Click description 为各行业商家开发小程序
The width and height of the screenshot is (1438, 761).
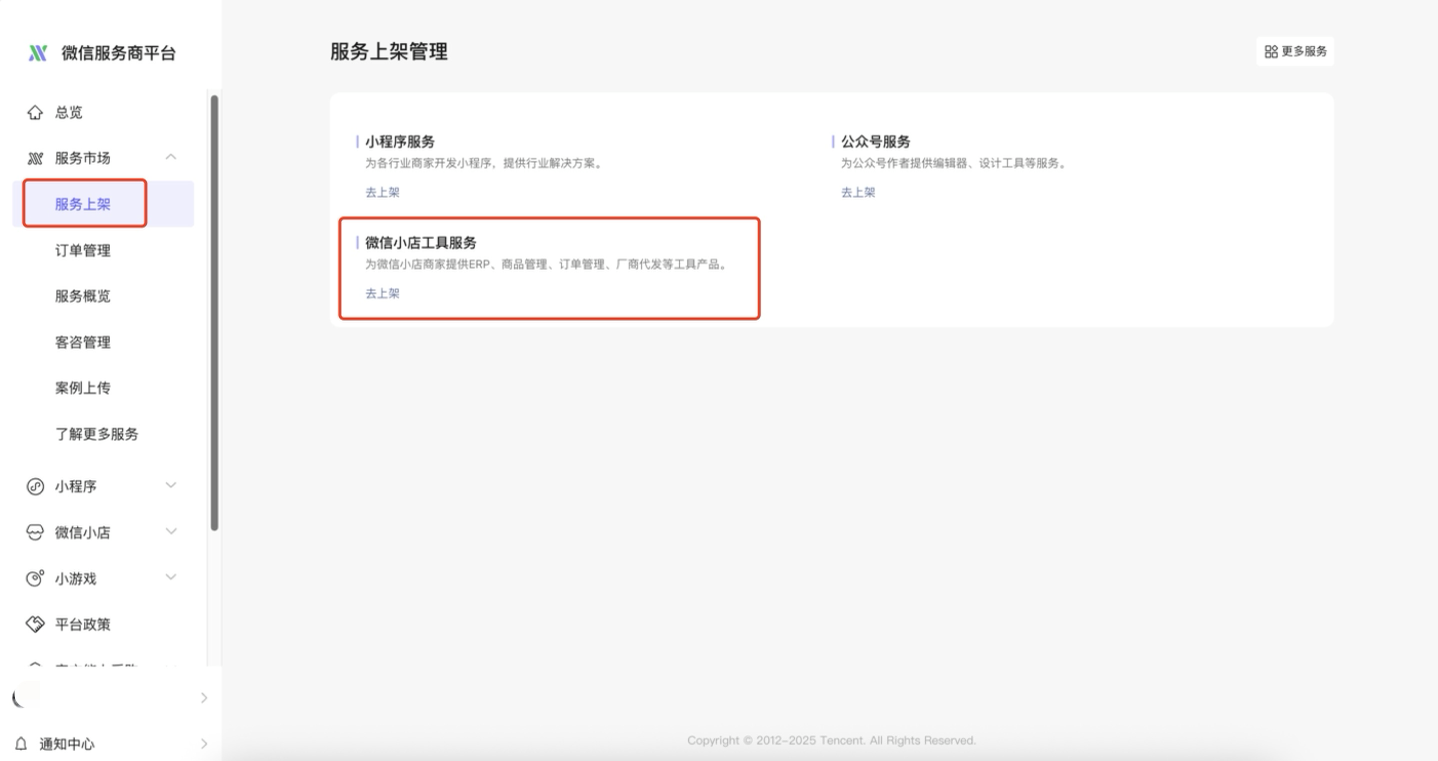pyautogui.click(x=484, y=163)
